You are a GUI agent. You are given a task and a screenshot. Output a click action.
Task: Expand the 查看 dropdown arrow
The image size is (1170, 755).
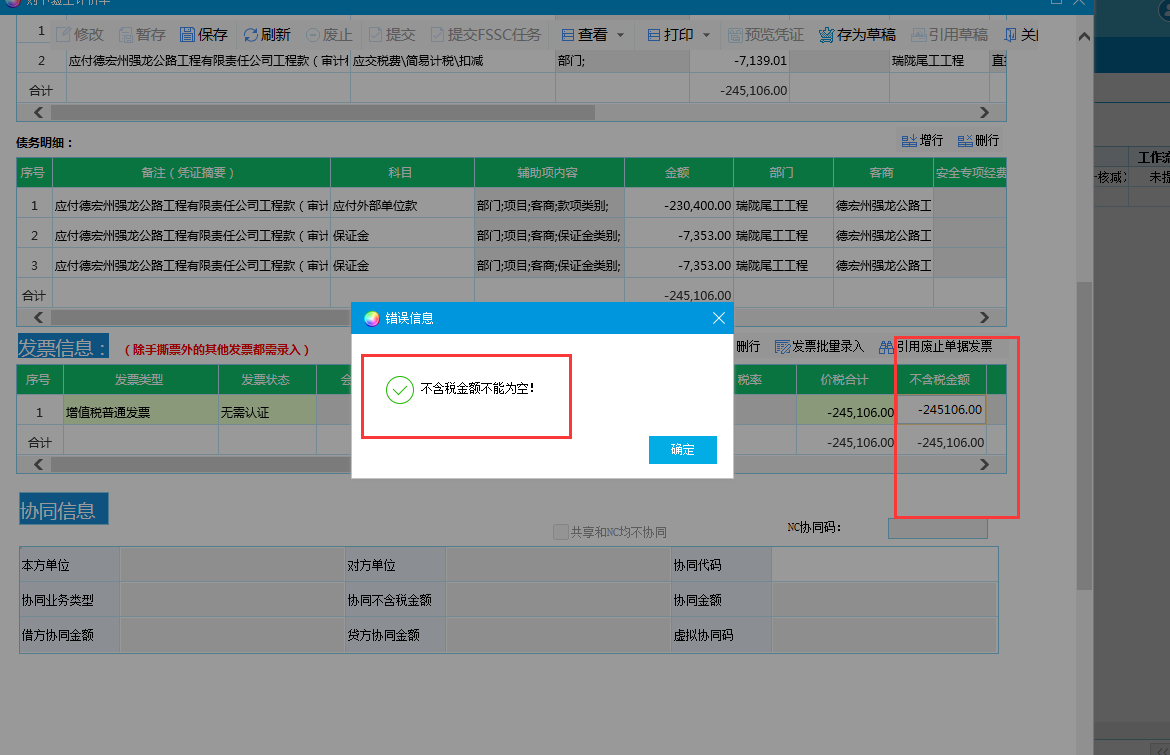click(x=620, y=35)
